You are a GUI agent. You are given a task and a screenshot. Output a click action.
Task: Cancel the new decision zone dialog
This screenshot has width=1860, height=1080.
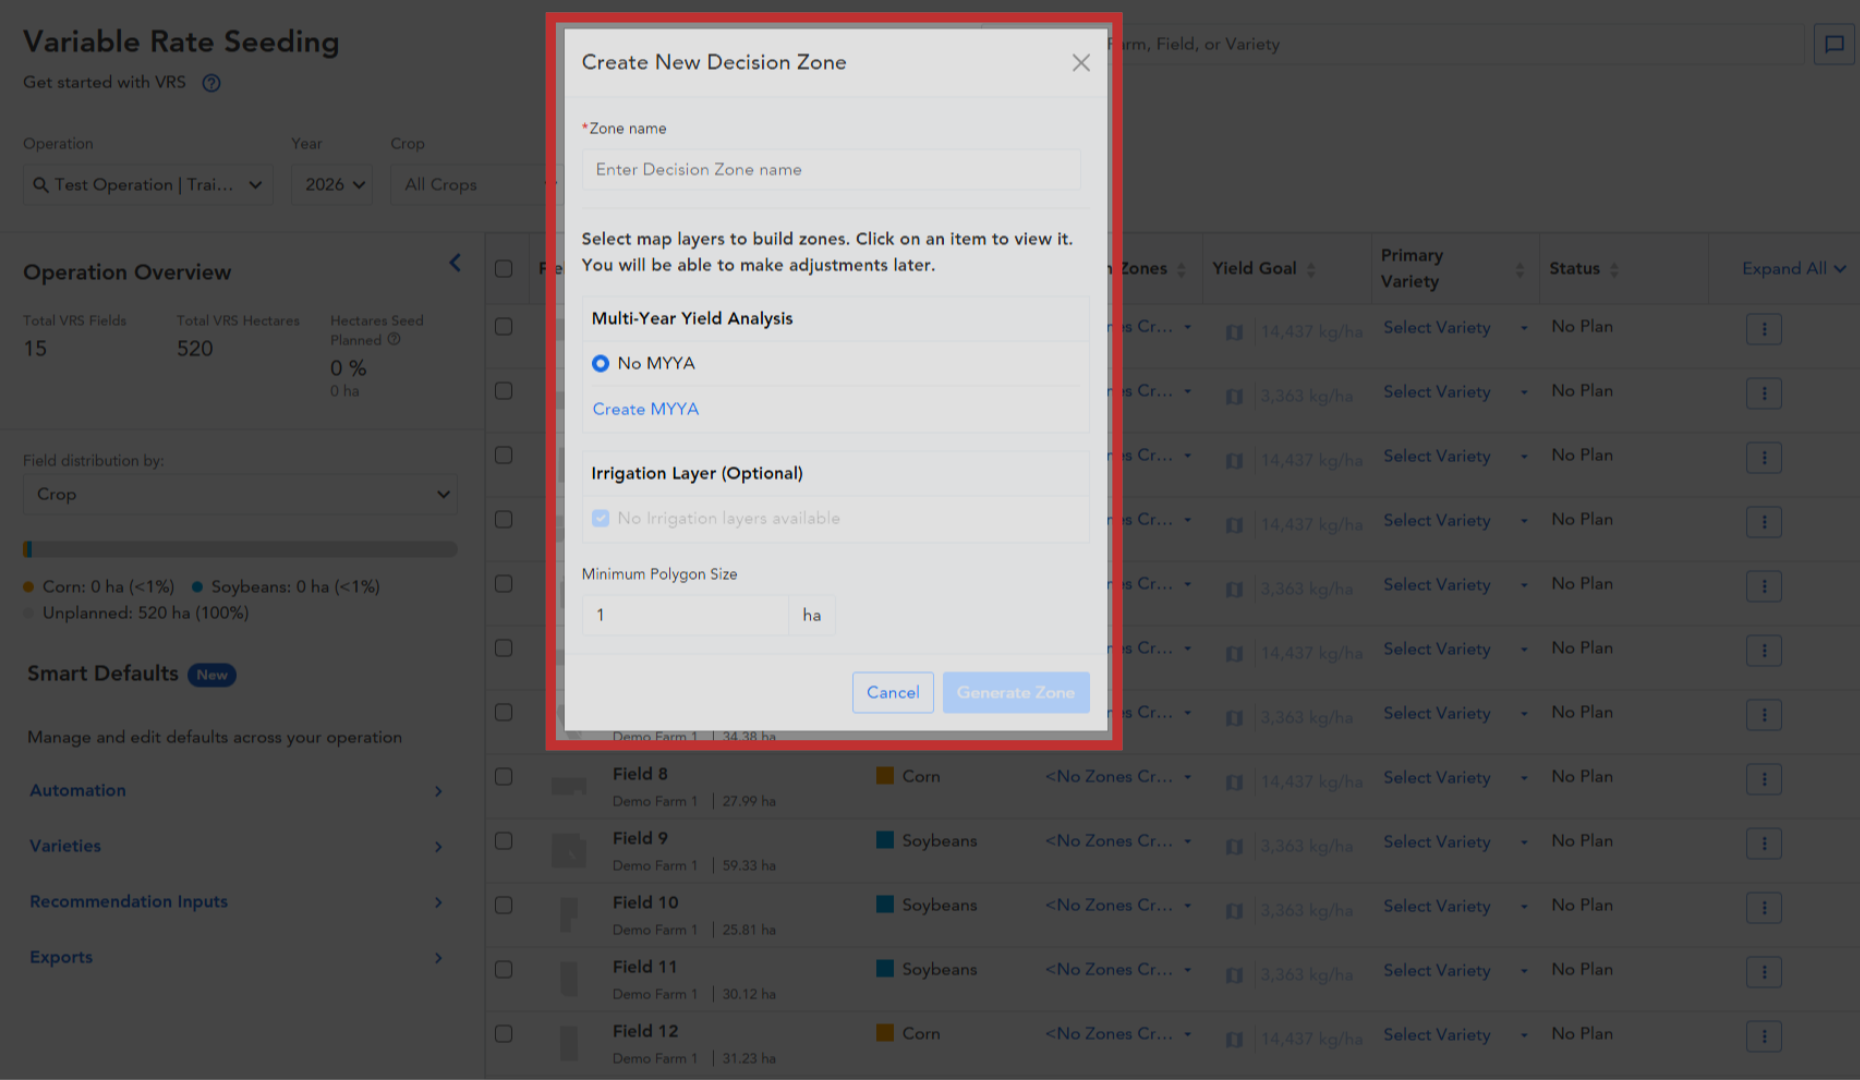click(x=893, y=692)
